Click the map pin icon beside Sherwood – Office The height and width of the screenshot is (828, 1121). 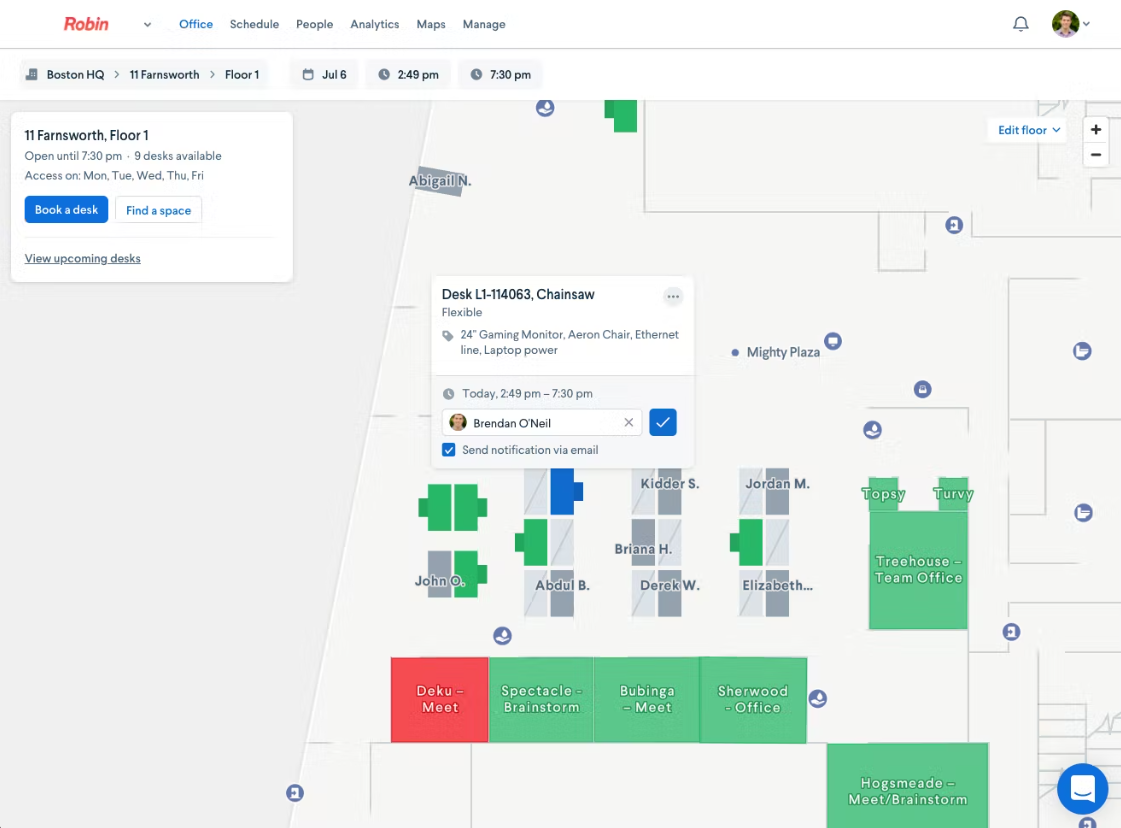pyautogui.click(x=818, y=699)
